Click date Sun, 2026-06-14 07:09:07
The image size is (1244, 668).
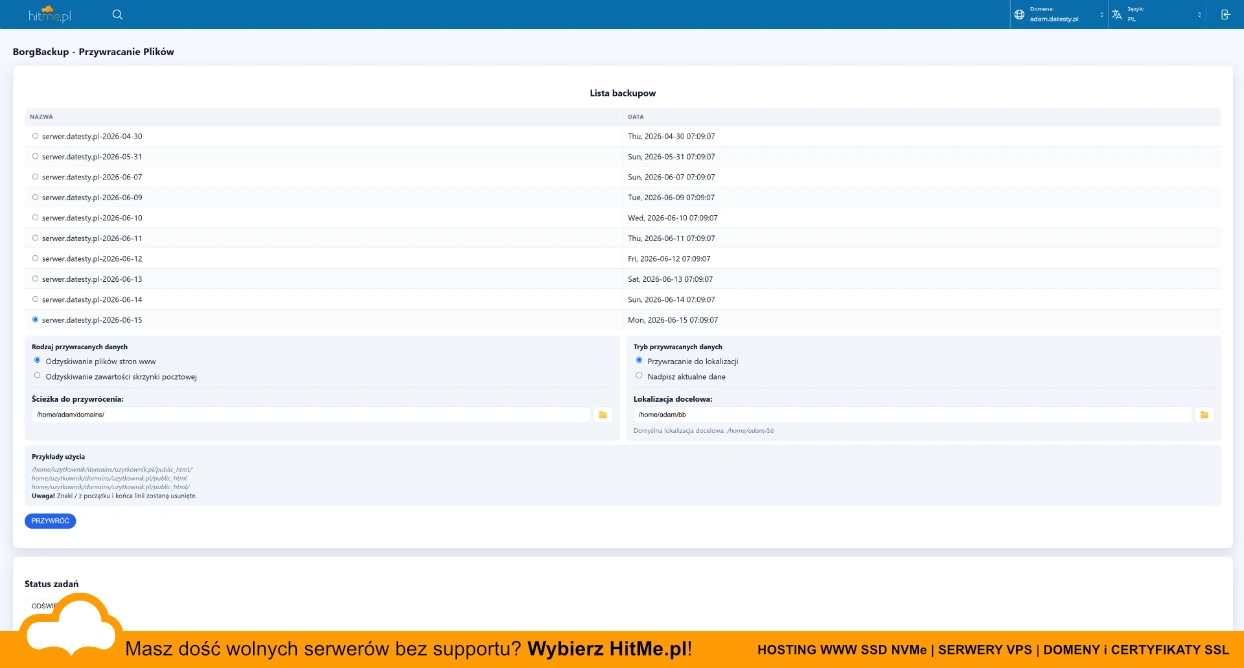click(671, 299)
